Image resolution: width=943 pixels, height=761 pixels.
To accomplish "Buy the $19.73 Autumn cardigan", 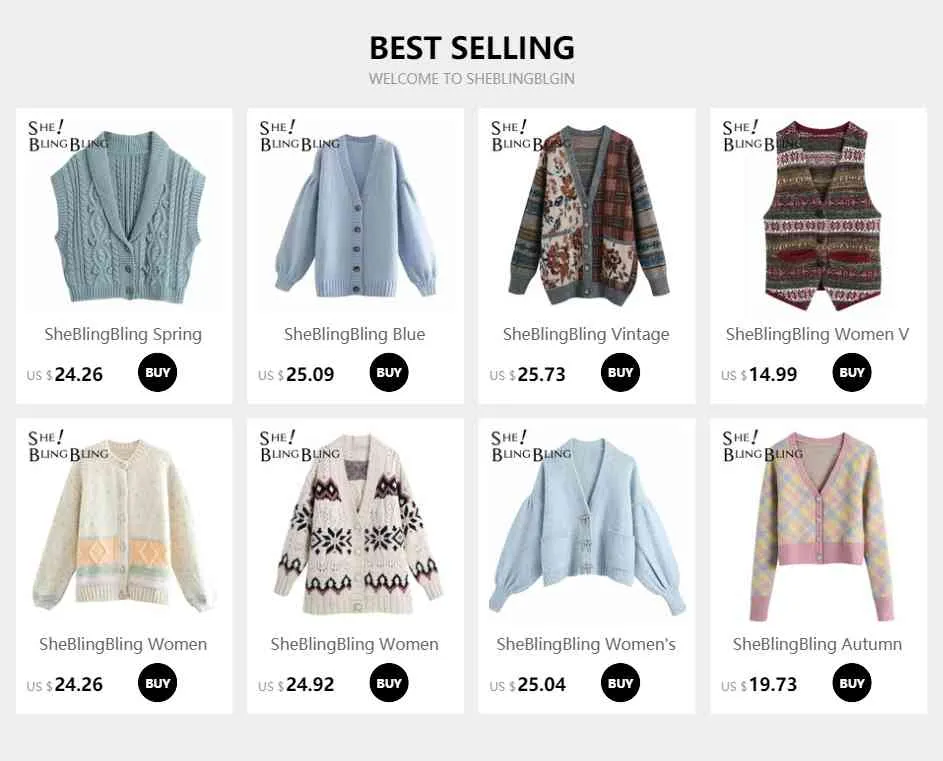I will 852,684.
